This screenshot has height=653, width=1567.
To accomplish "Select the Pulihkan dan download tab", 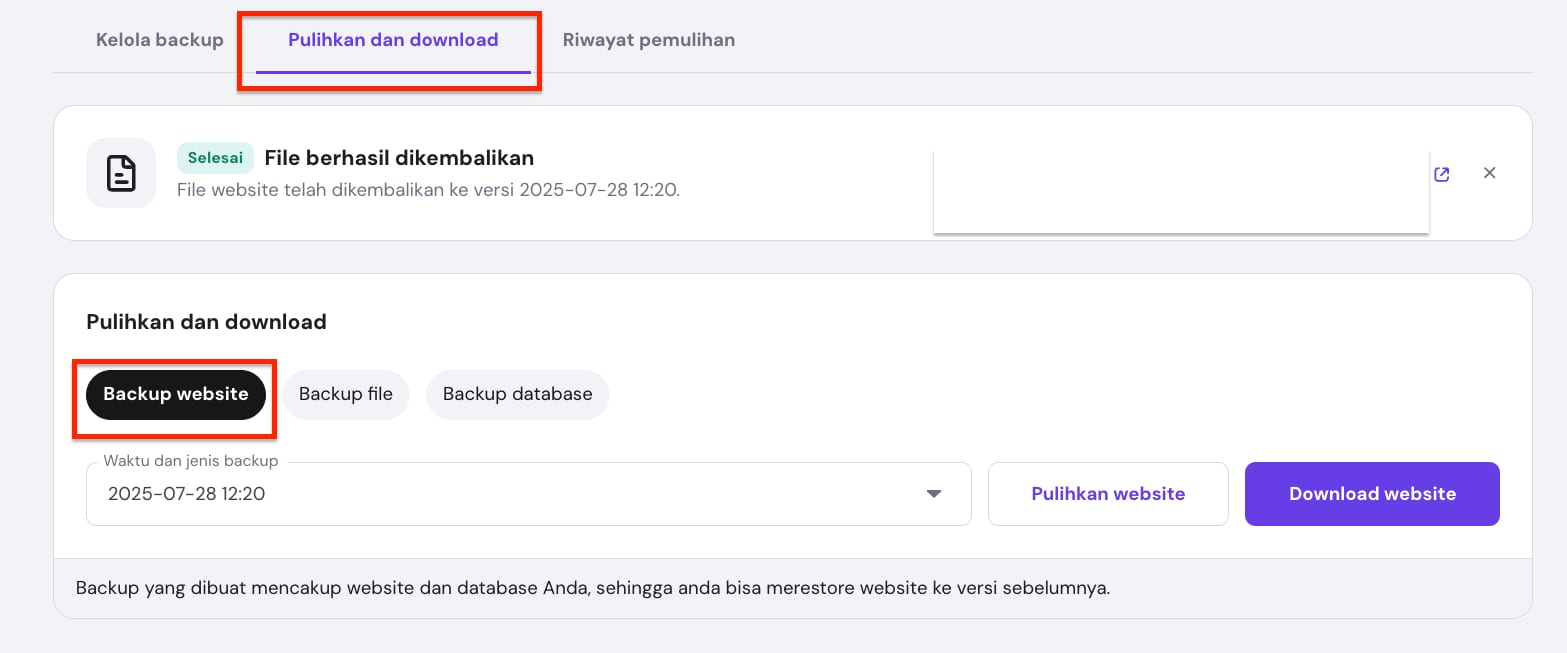I will click(x=393, y=40).
